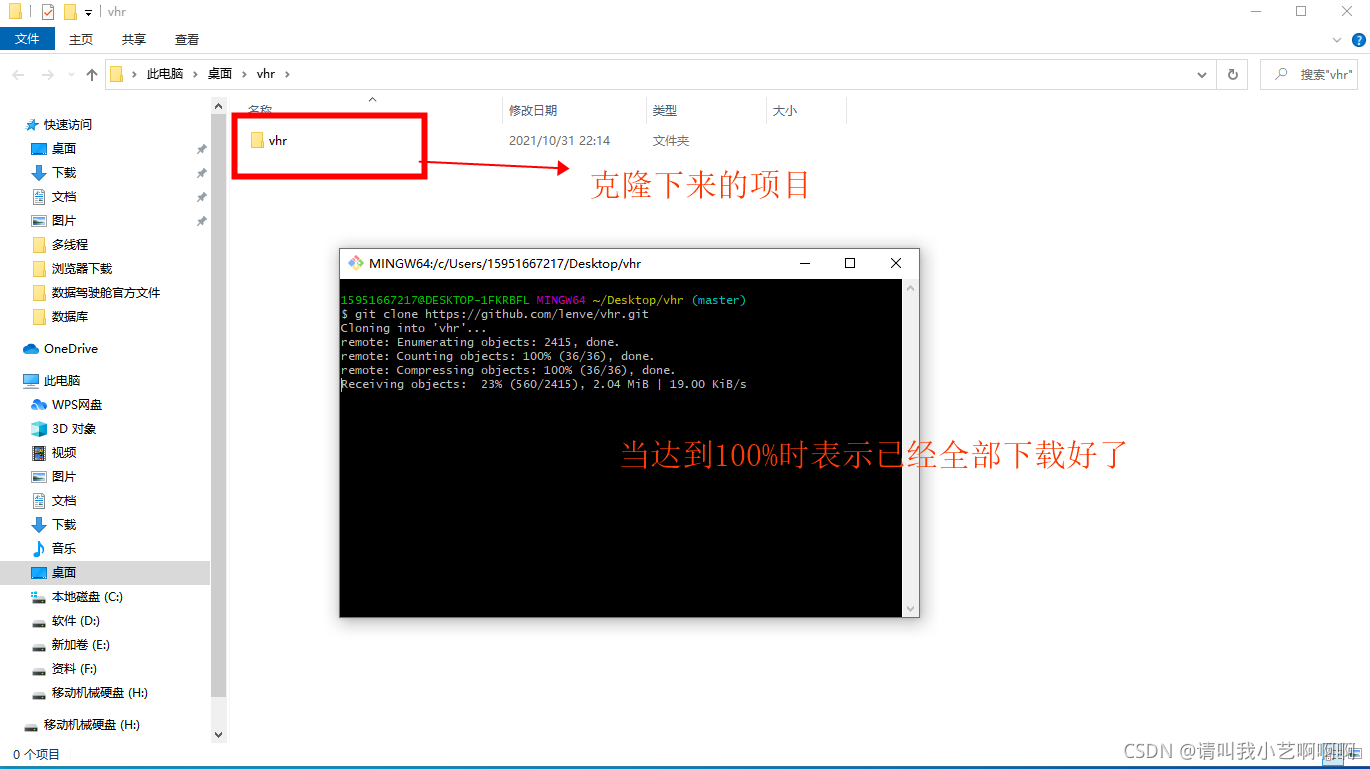Click the new folder icon in quick access toolbar
This screenshot has width=1370, height=769.
[70, 12]
